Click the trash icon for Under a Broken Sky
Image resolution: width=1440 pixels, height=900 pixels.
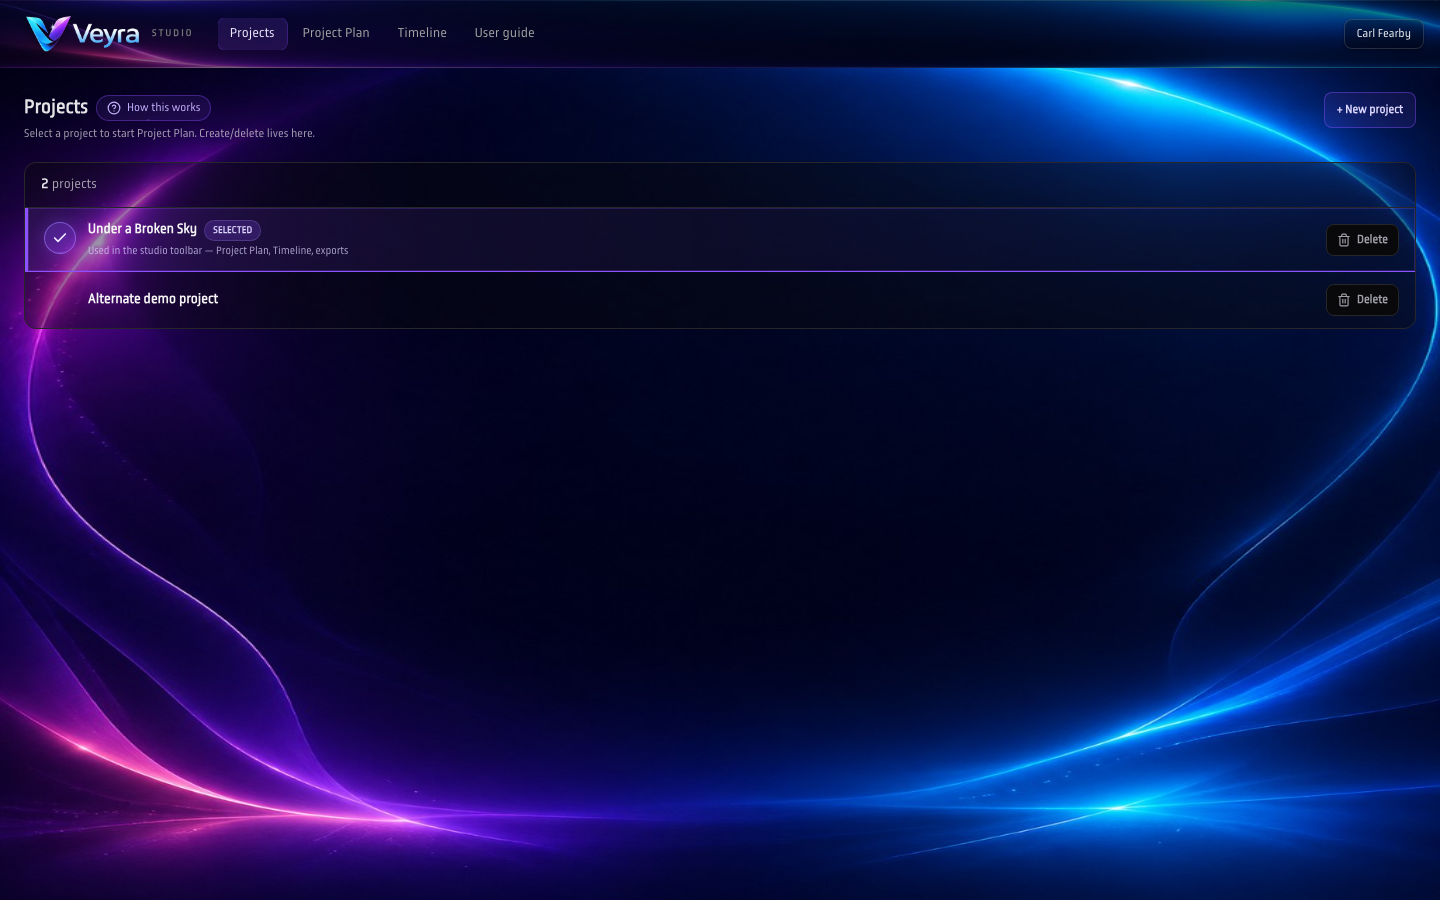(1344, 240)
